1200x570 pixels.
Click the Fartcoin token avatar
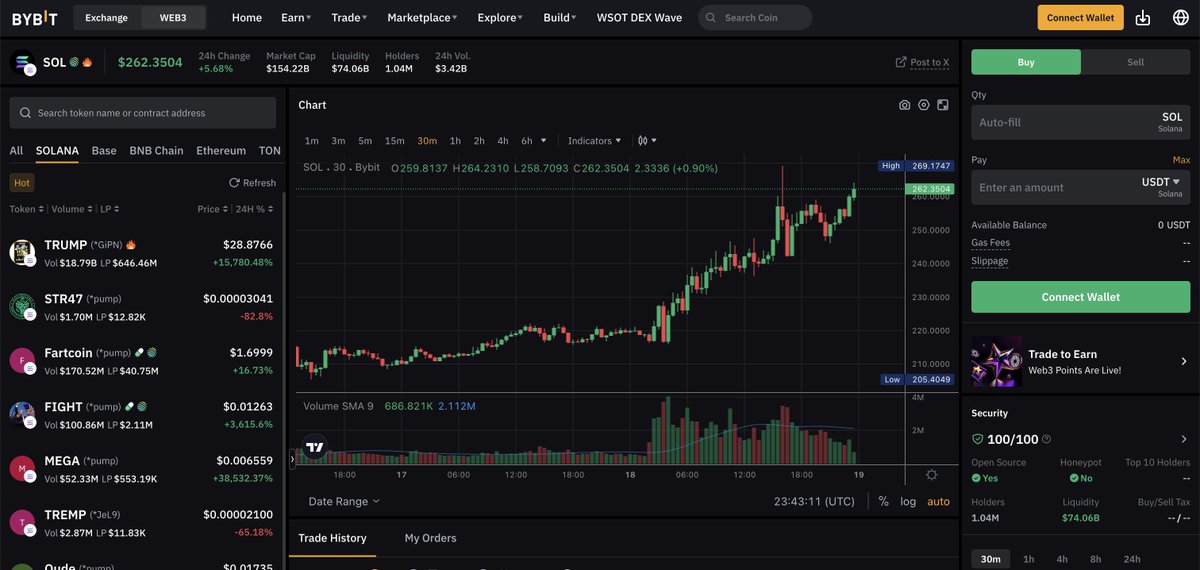23,361
